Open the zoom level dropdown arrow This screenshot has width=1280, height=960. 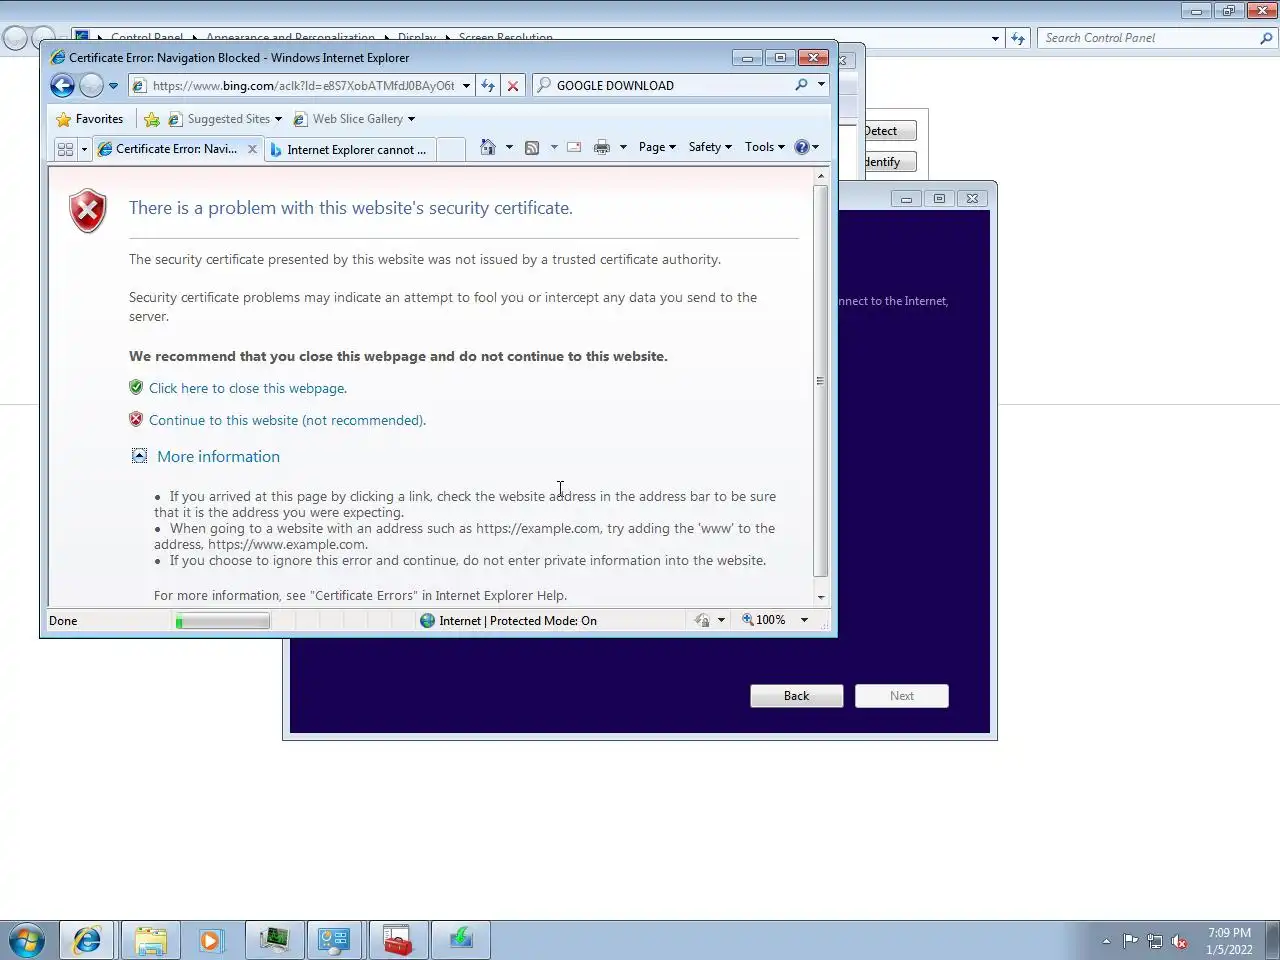[804, 620]
